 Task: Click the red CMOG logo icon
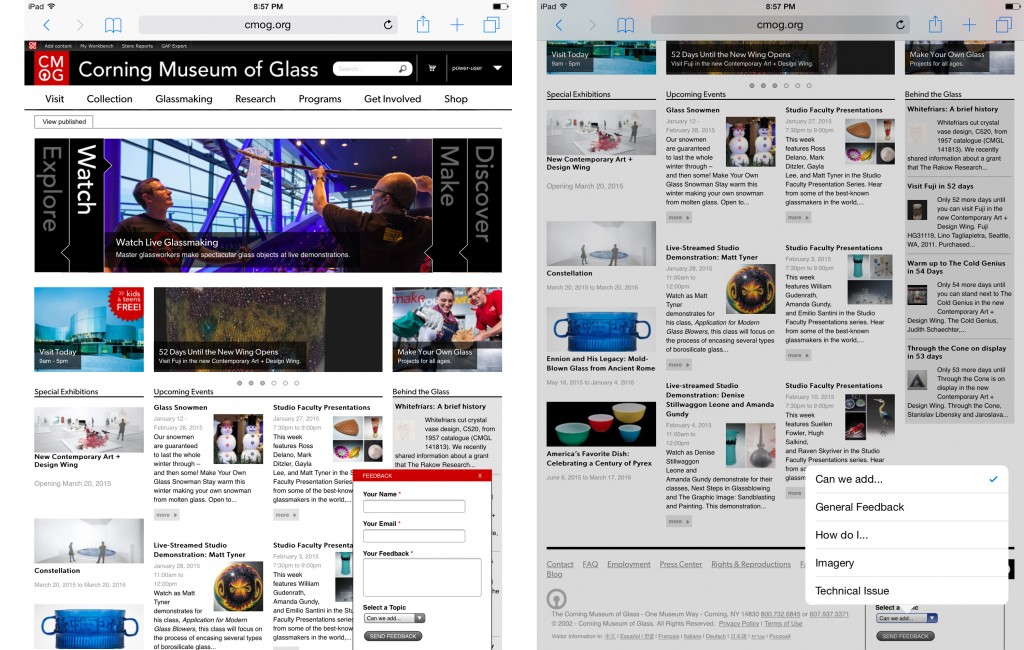point(49,68)
